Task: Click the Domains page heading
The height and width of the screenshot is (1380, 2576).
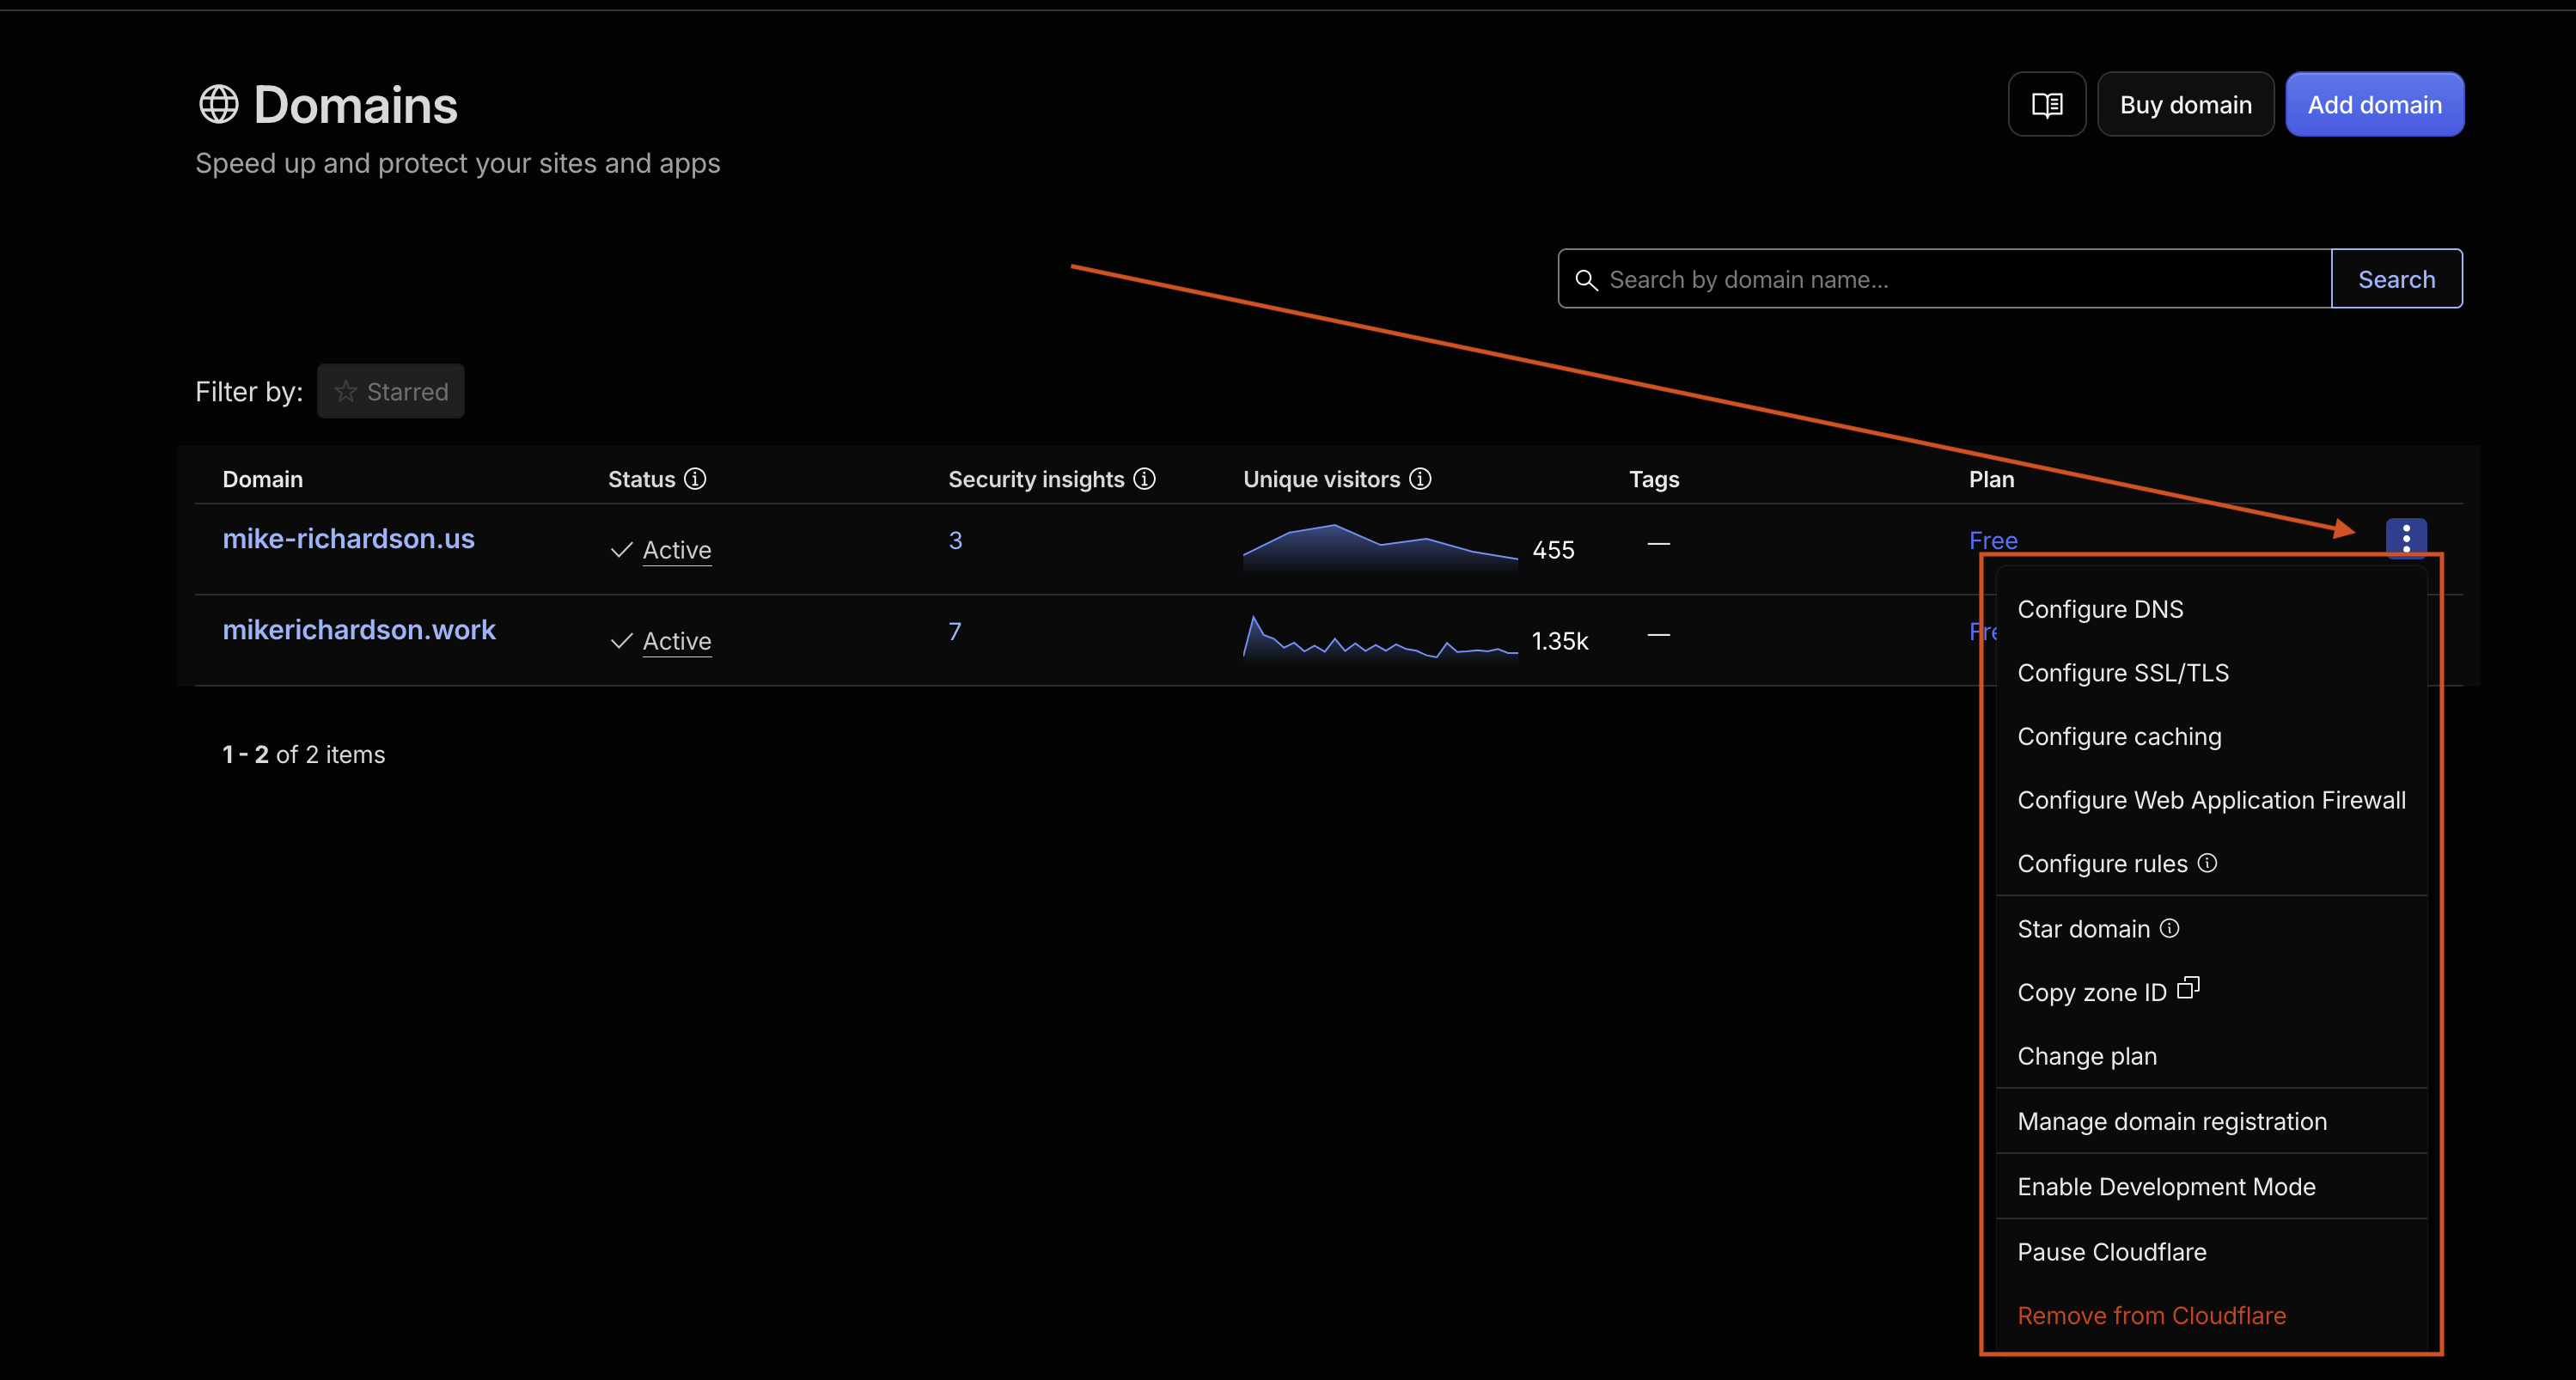Action: (355, 104)
